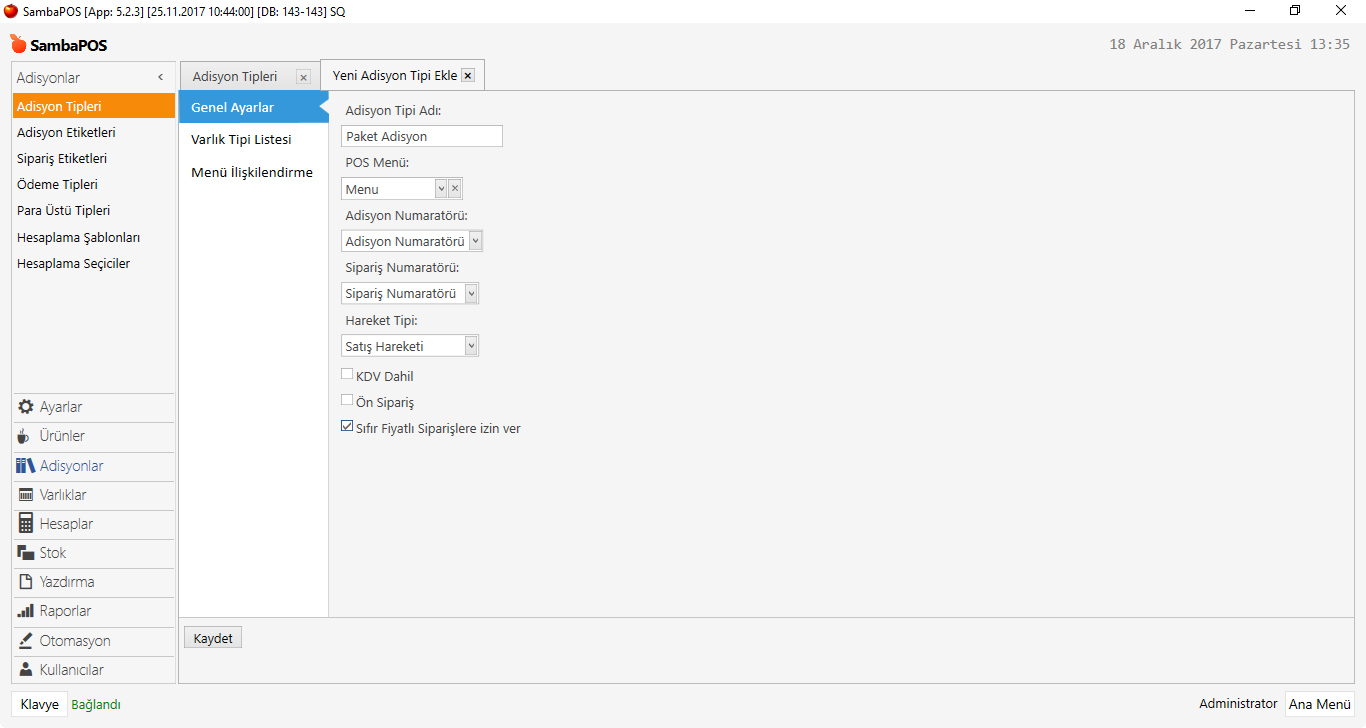Switch to the Adisyon Tipleri tab
Image resolution: width=1366 pixels, height=728 pixels.
pyautogui.click(x=235, y=76)
